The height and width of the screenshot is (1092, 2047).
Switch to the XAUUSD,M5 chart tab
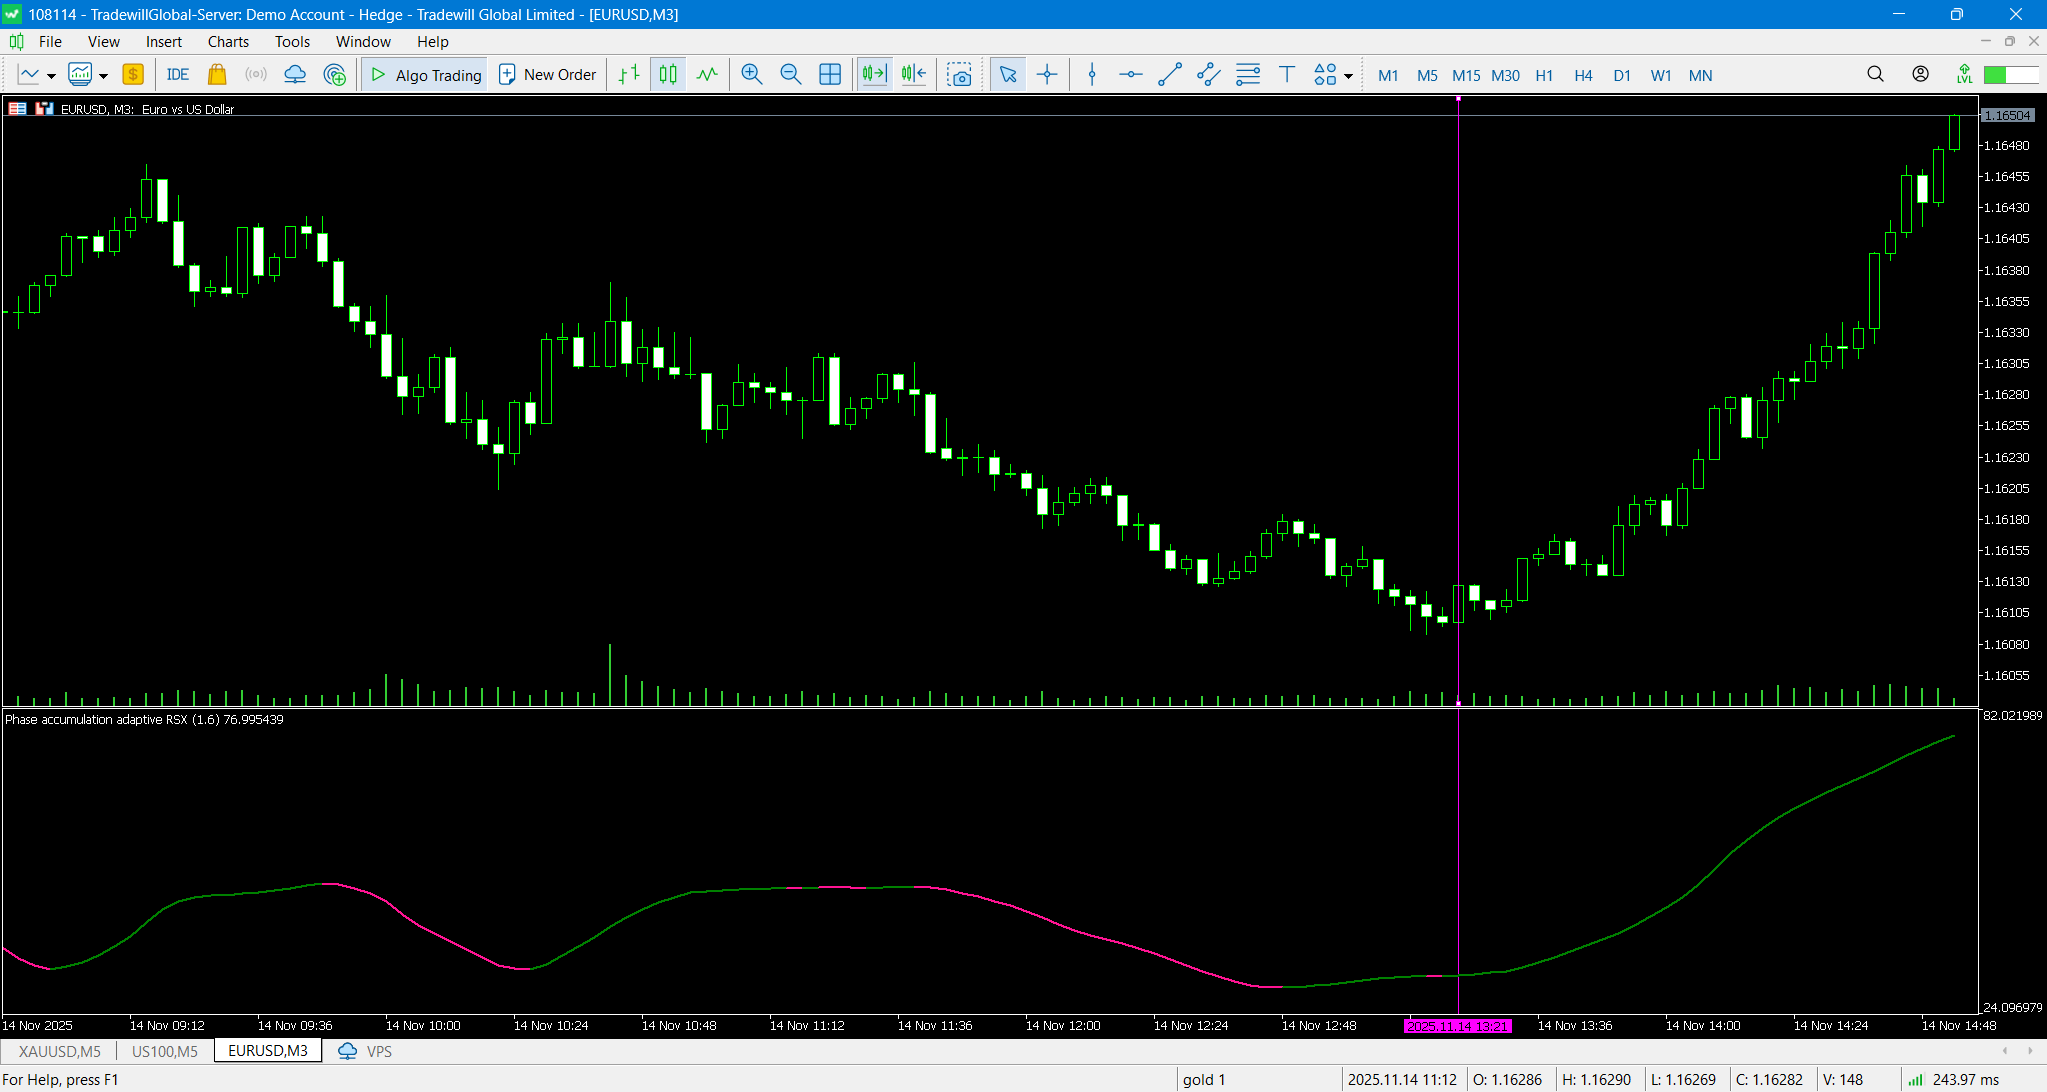pos(60,1051)
